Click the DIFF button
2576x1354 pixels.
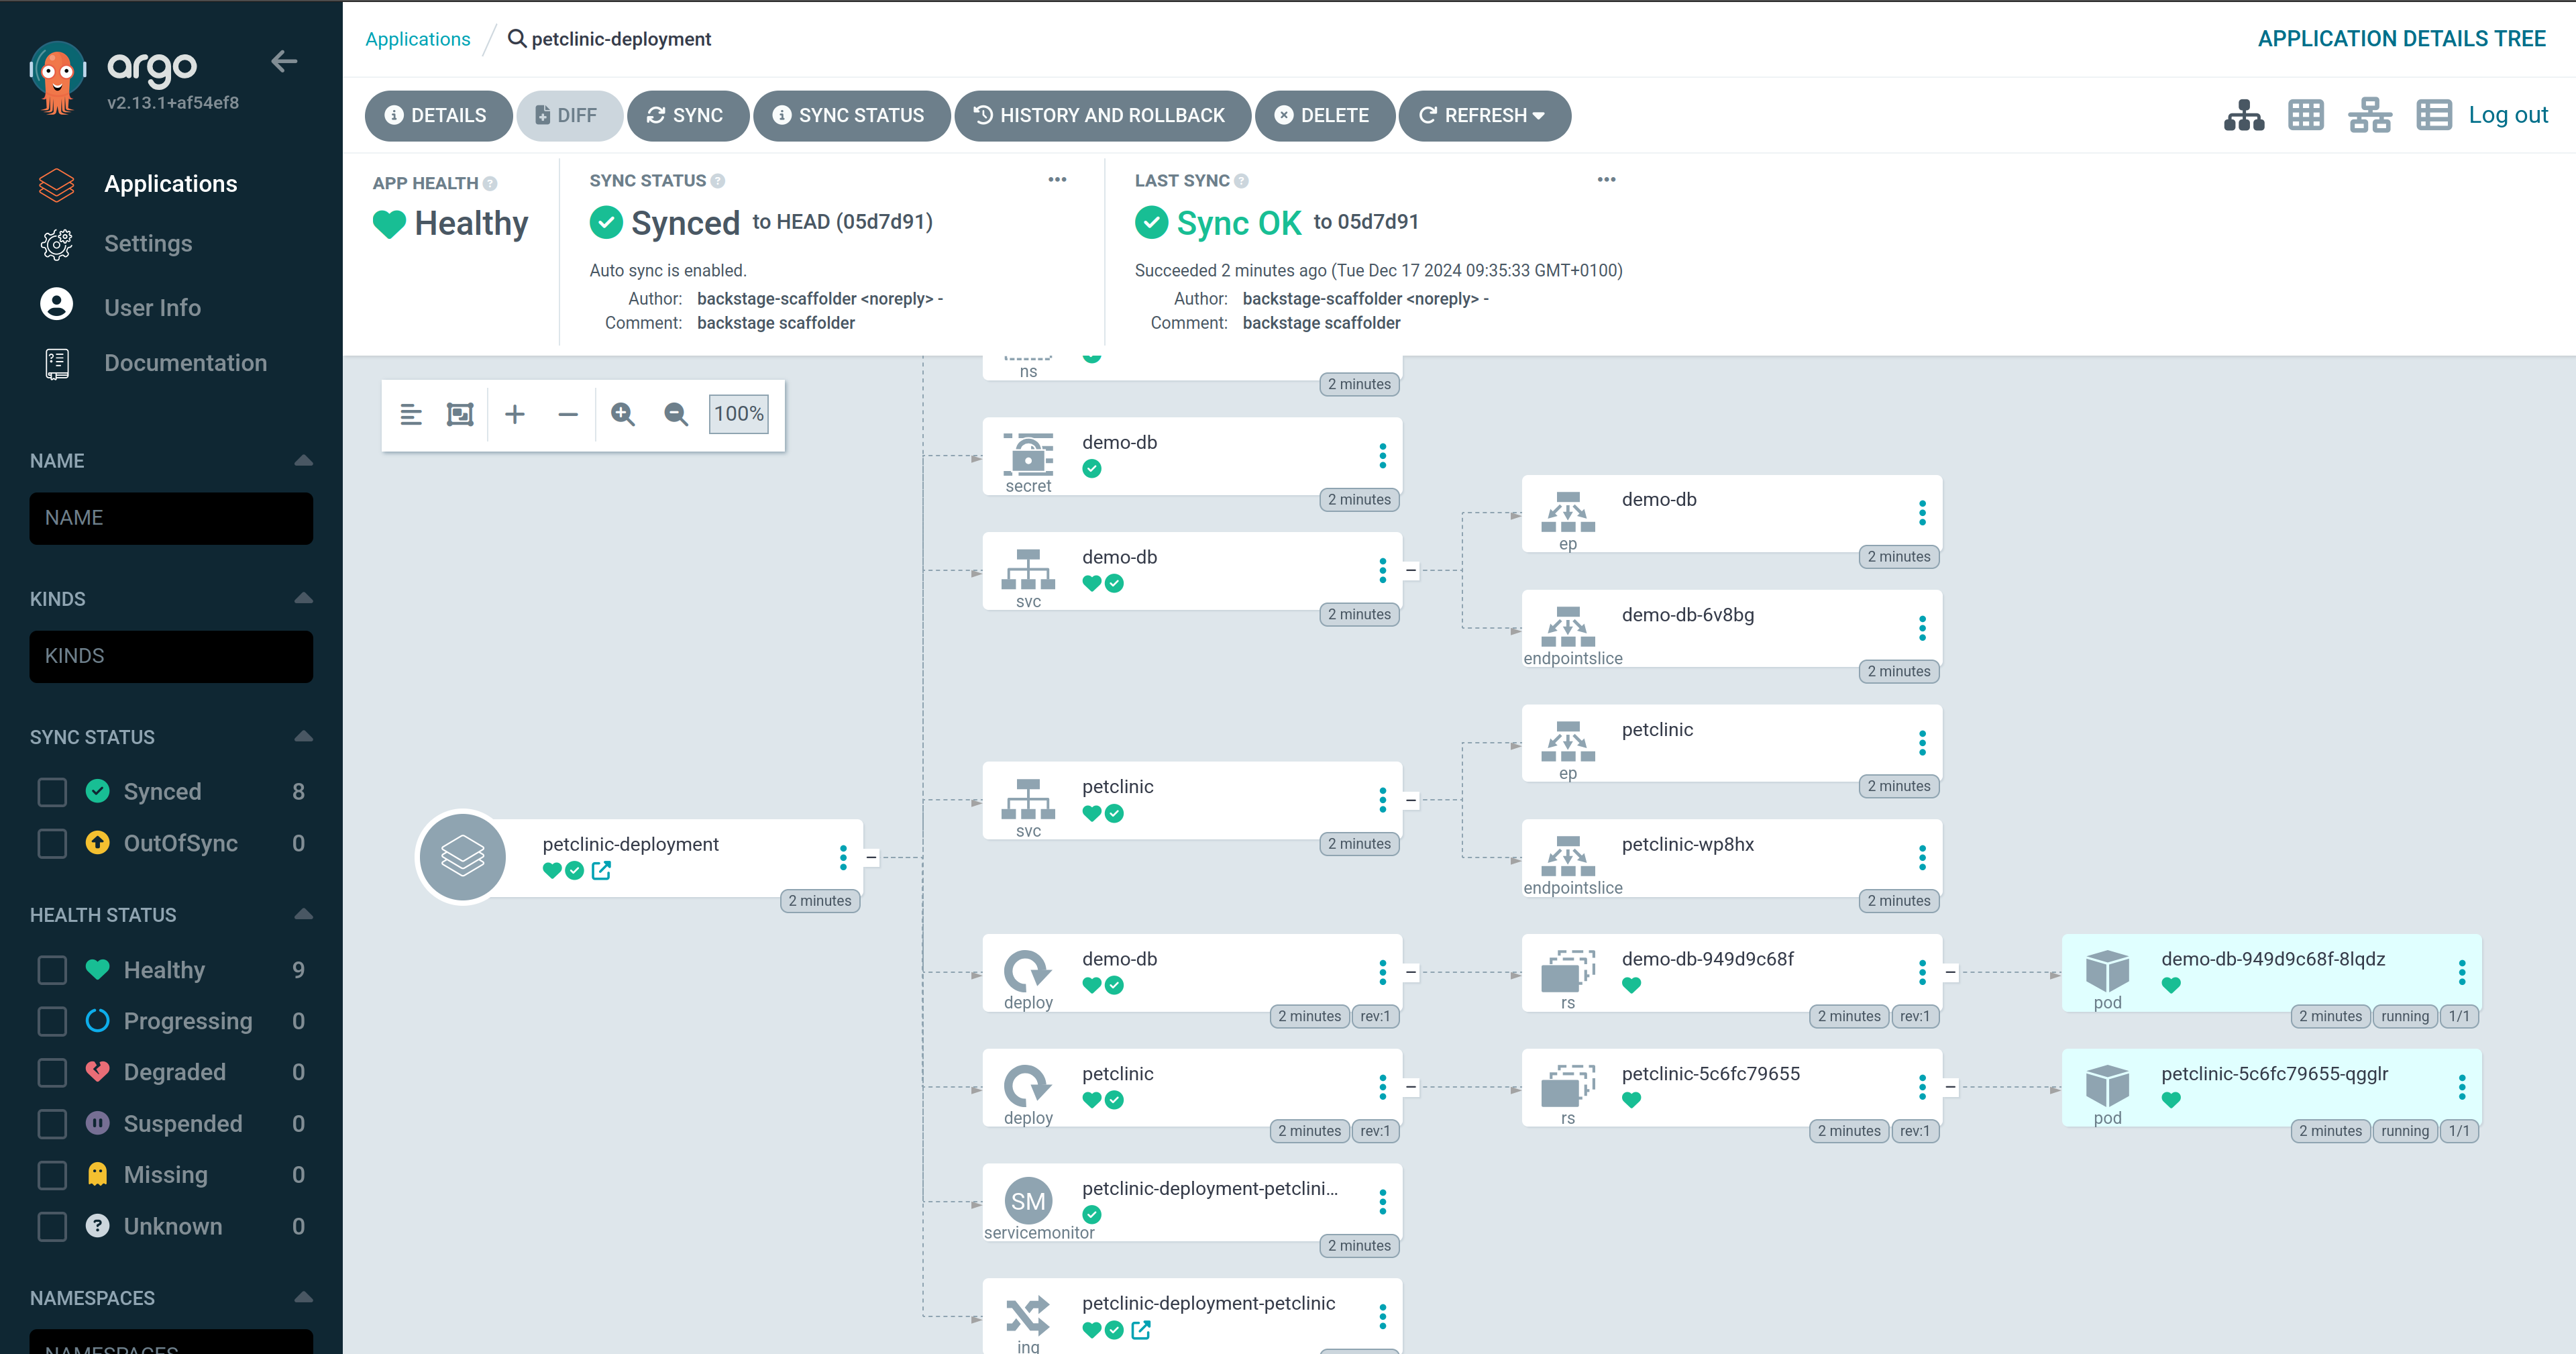pyautogui.click(x=569, y=116)
